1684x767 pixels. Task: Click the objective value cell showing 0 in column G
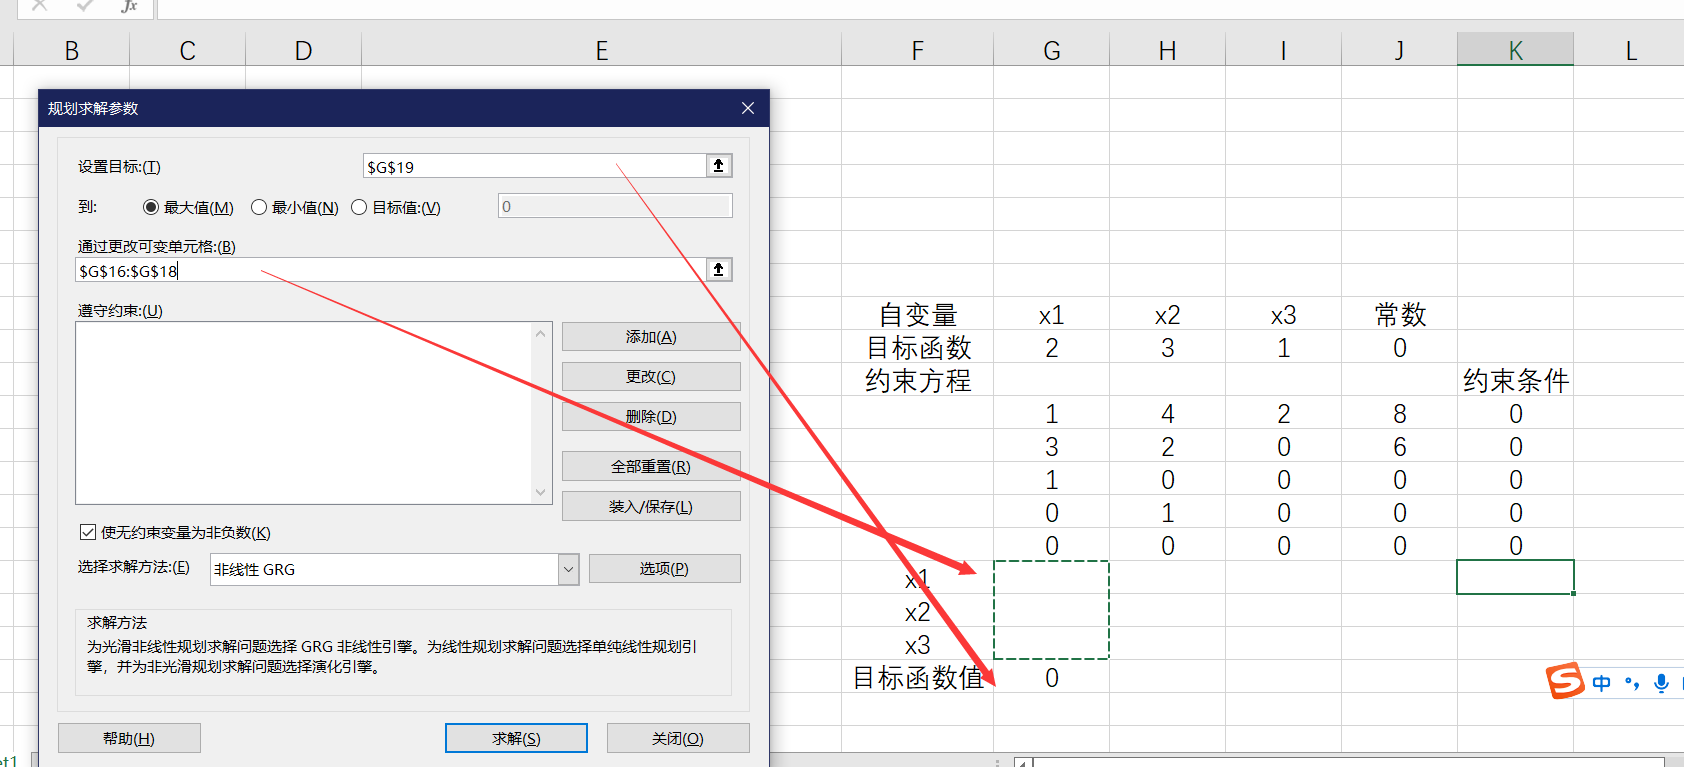[x=1052, y=678]
